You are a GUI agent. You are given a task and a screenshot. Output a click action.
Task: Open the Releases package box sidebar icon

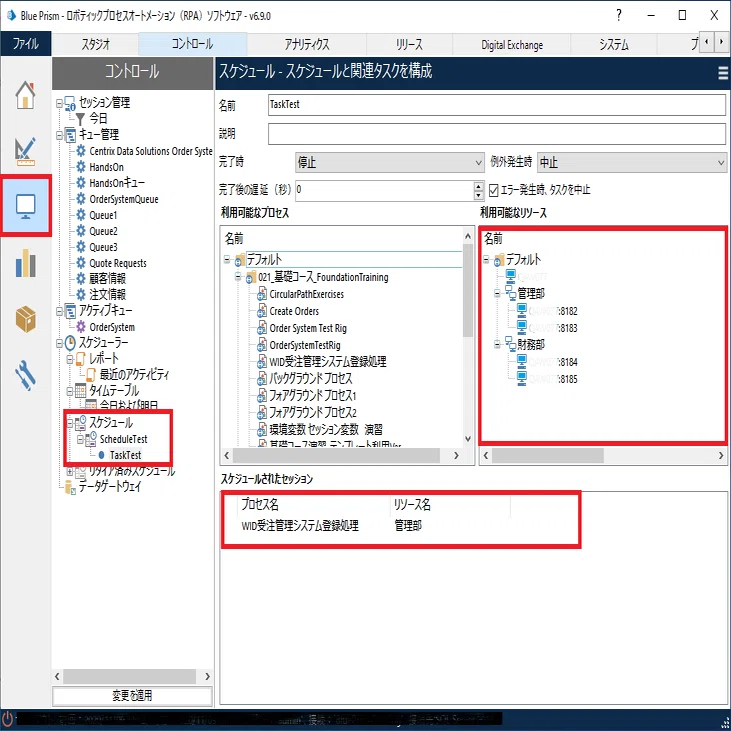(25, 319)
